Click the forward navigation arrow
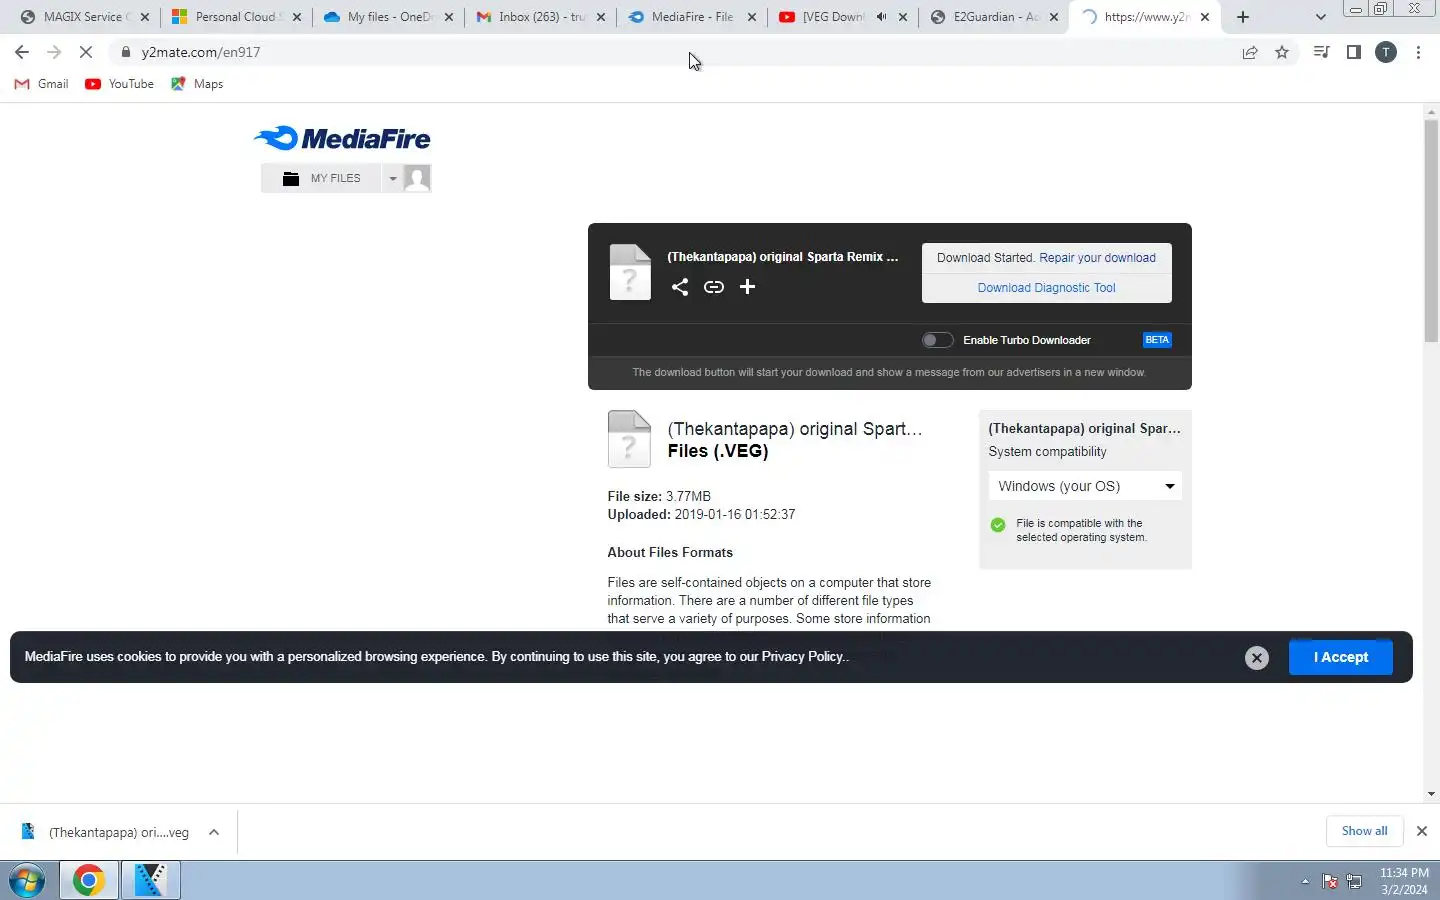 click(54, 52)
